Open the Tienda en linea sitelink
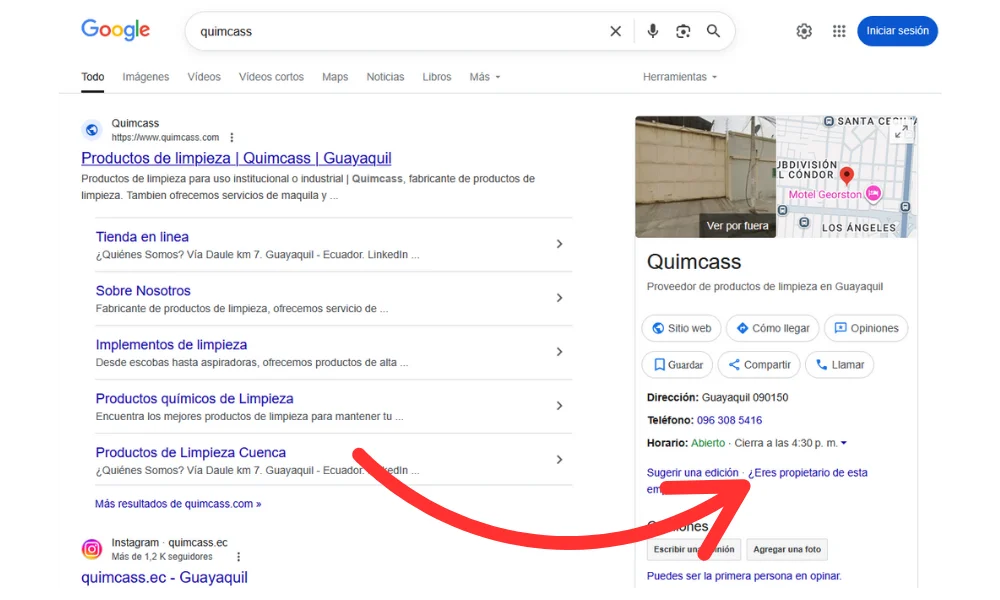The image size is (1000, 600). tap(142, 237)
